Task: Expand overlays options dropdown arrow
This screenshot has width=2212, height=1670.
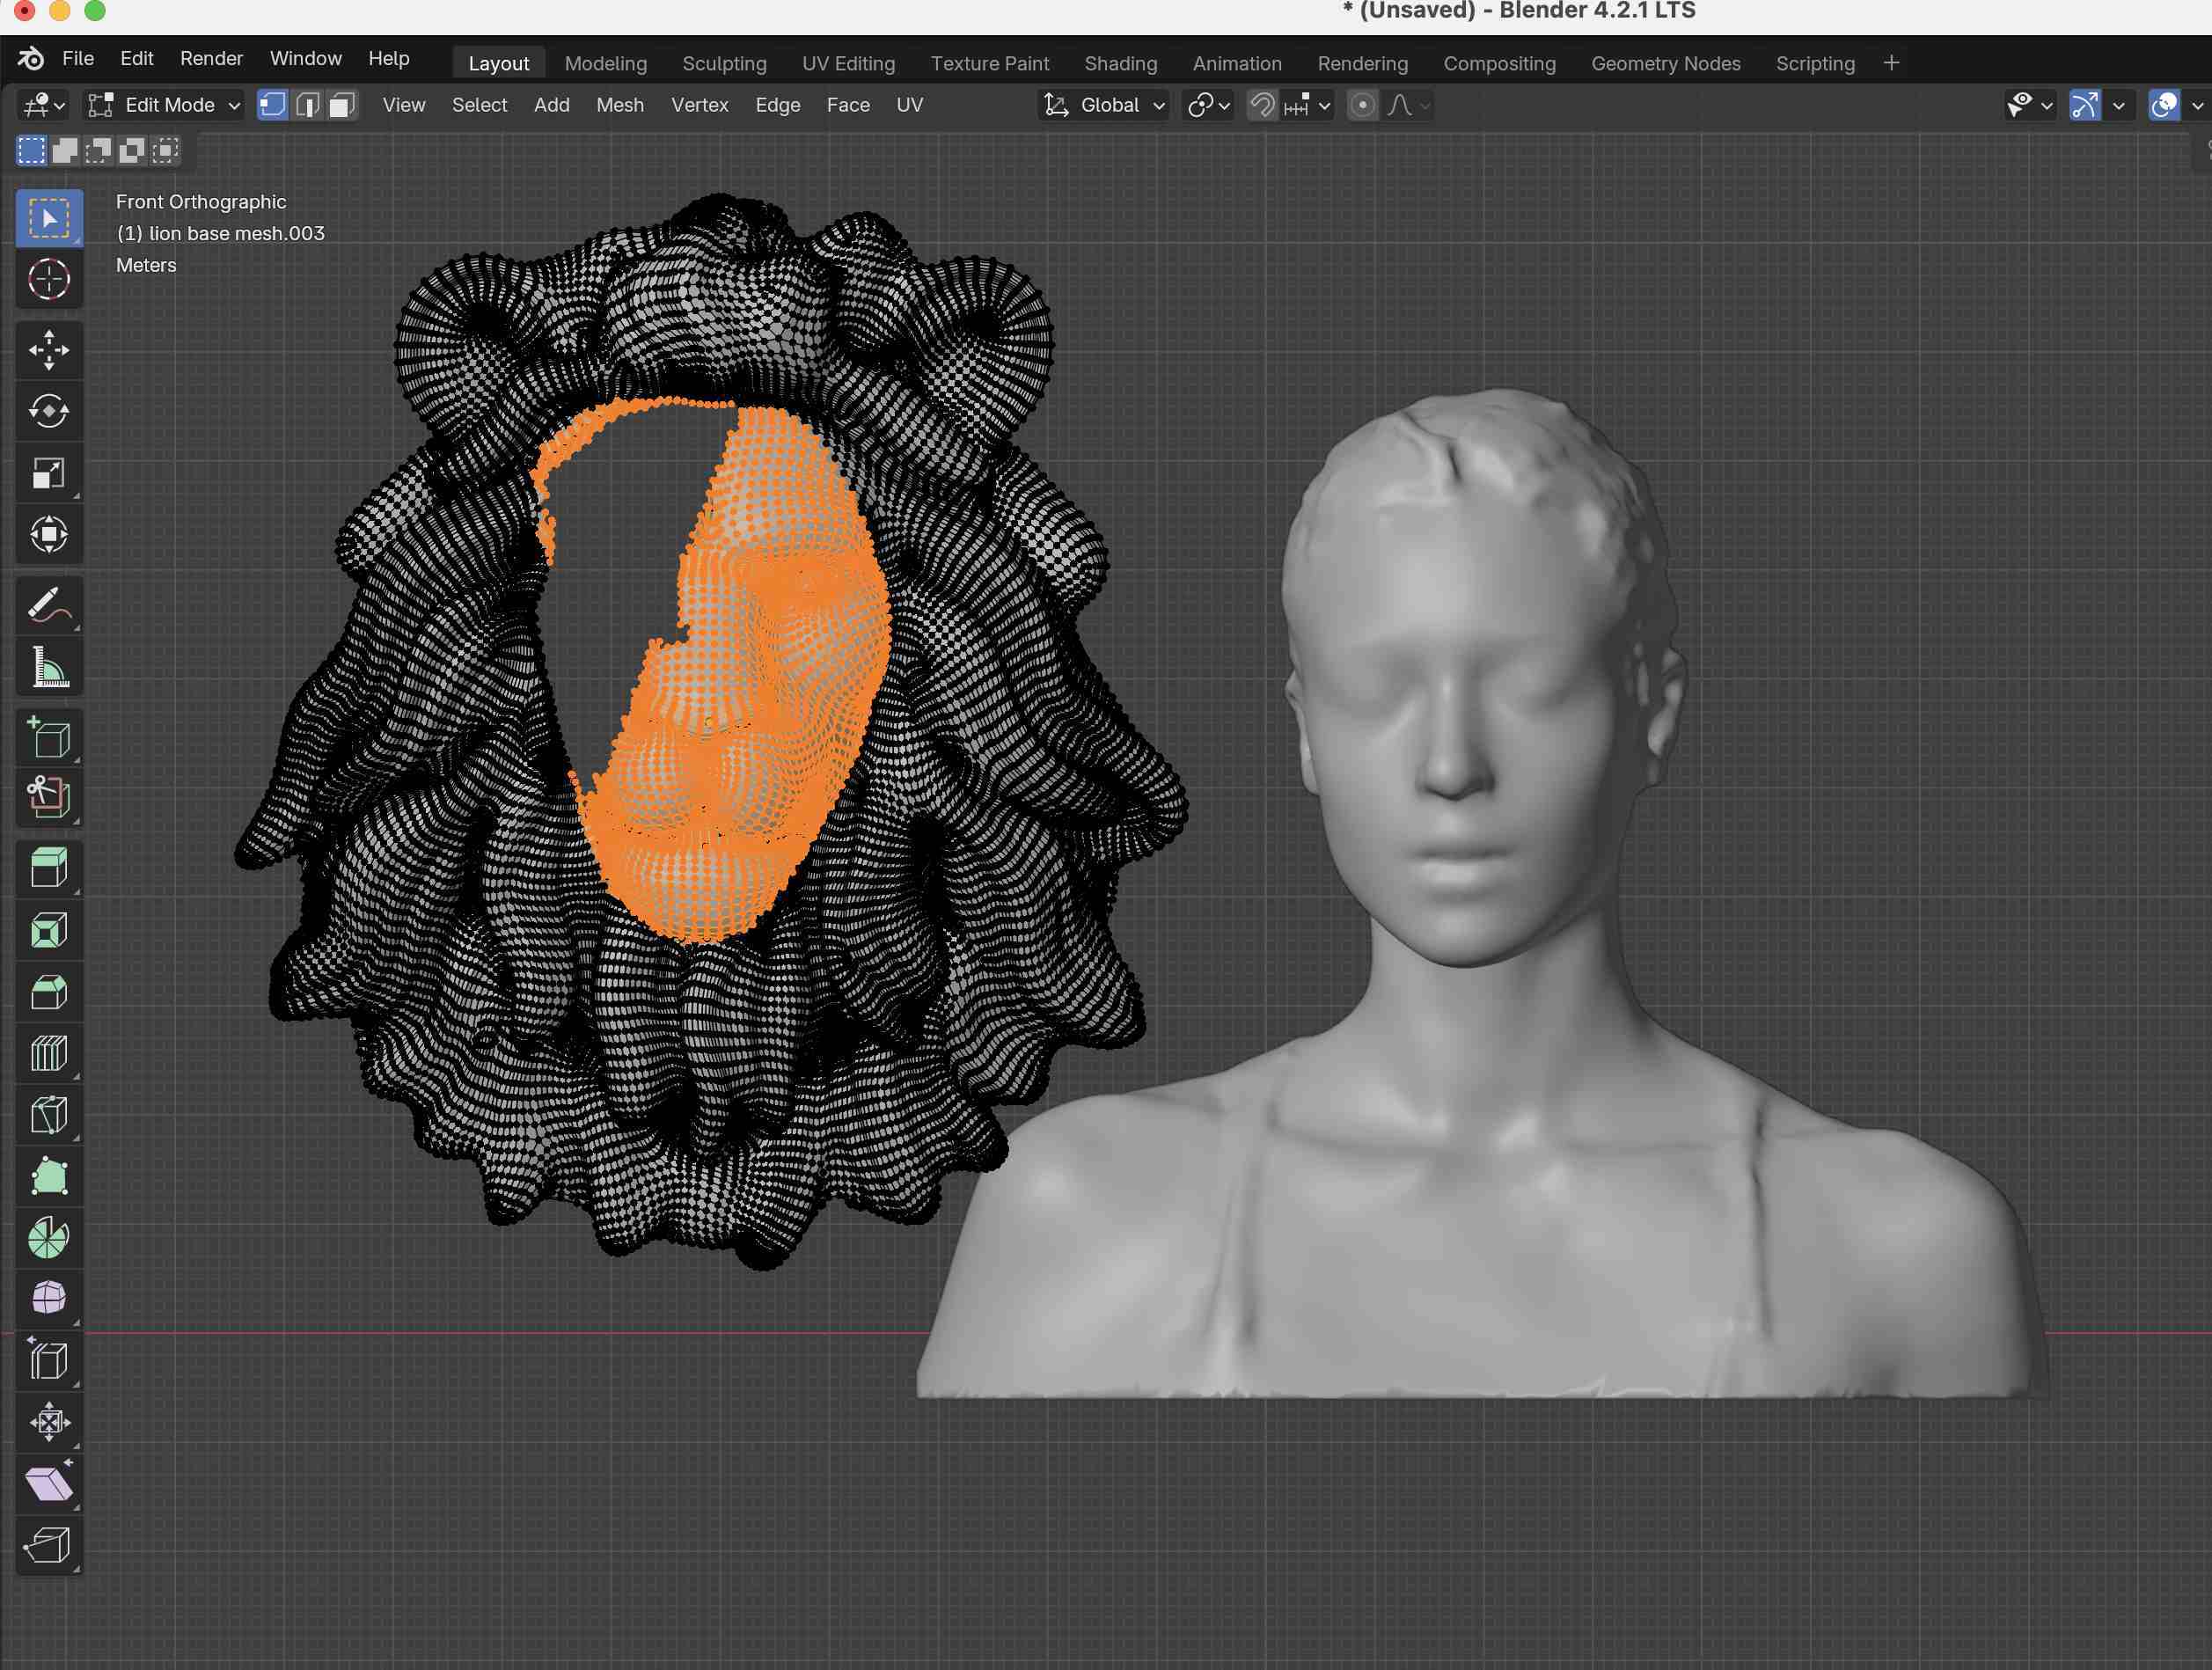Action: click(x=2198, y=105)
